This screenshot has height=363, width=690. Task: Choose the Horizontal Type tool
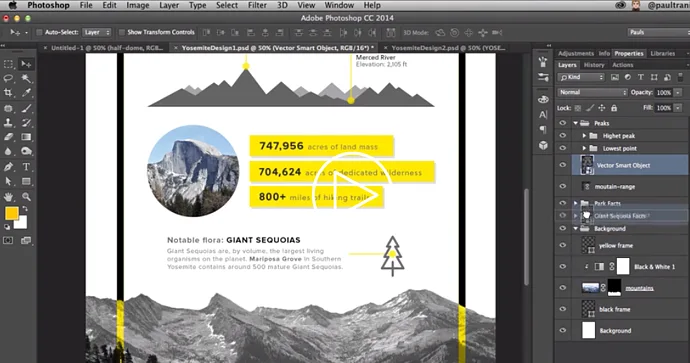[26, 167]
